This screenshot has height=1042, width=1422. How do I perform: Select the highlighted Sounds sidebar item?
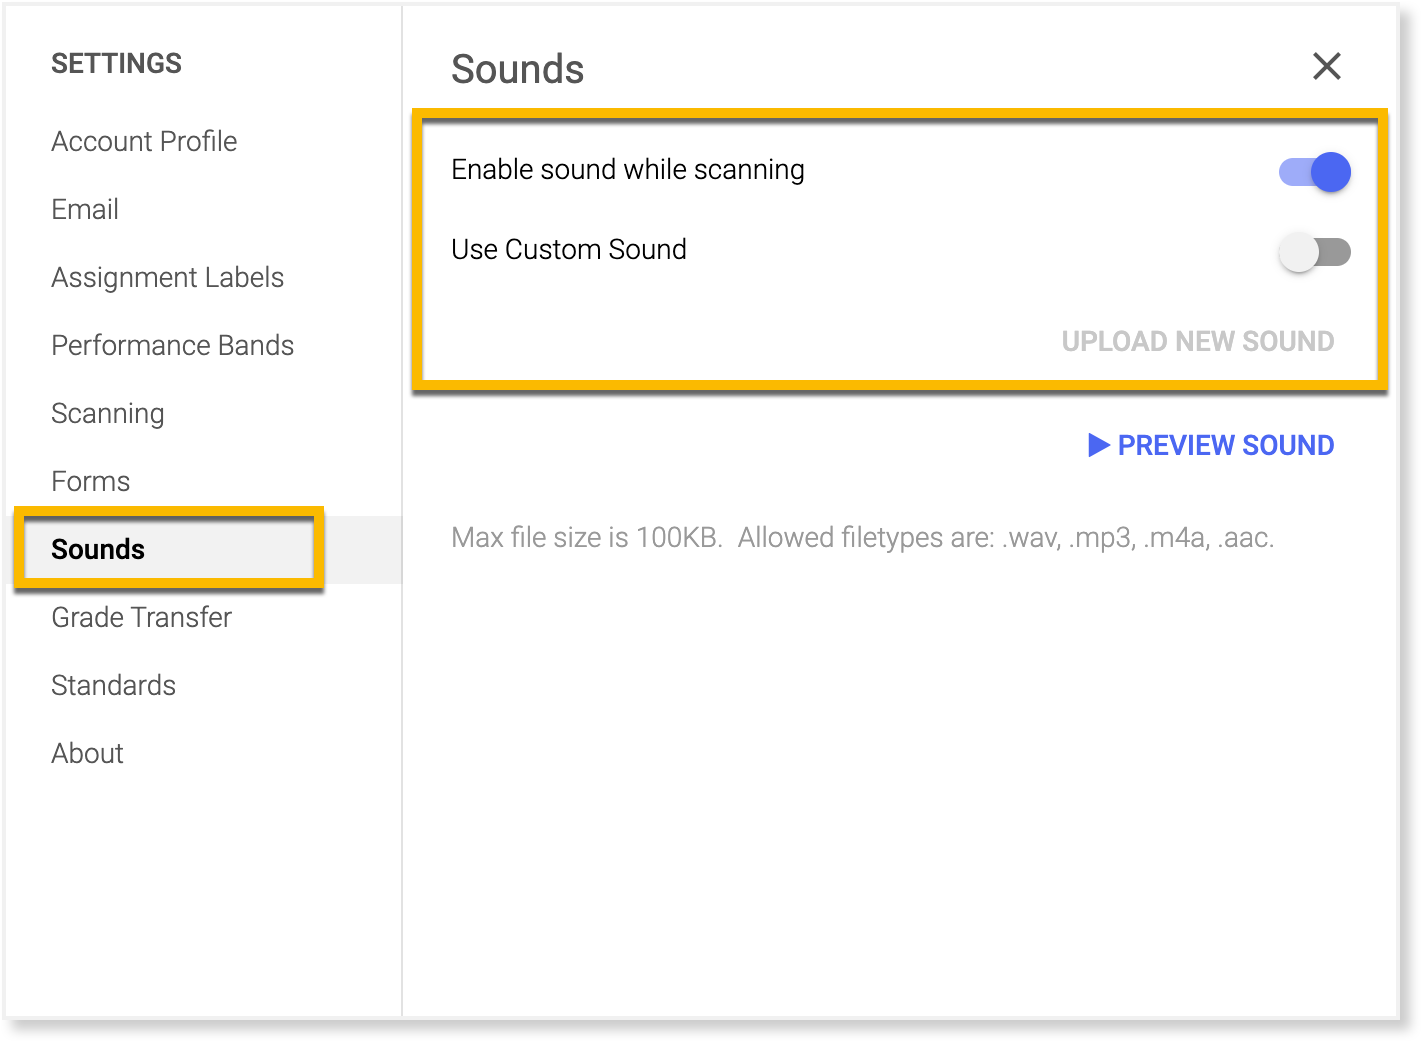coord(98,550)
